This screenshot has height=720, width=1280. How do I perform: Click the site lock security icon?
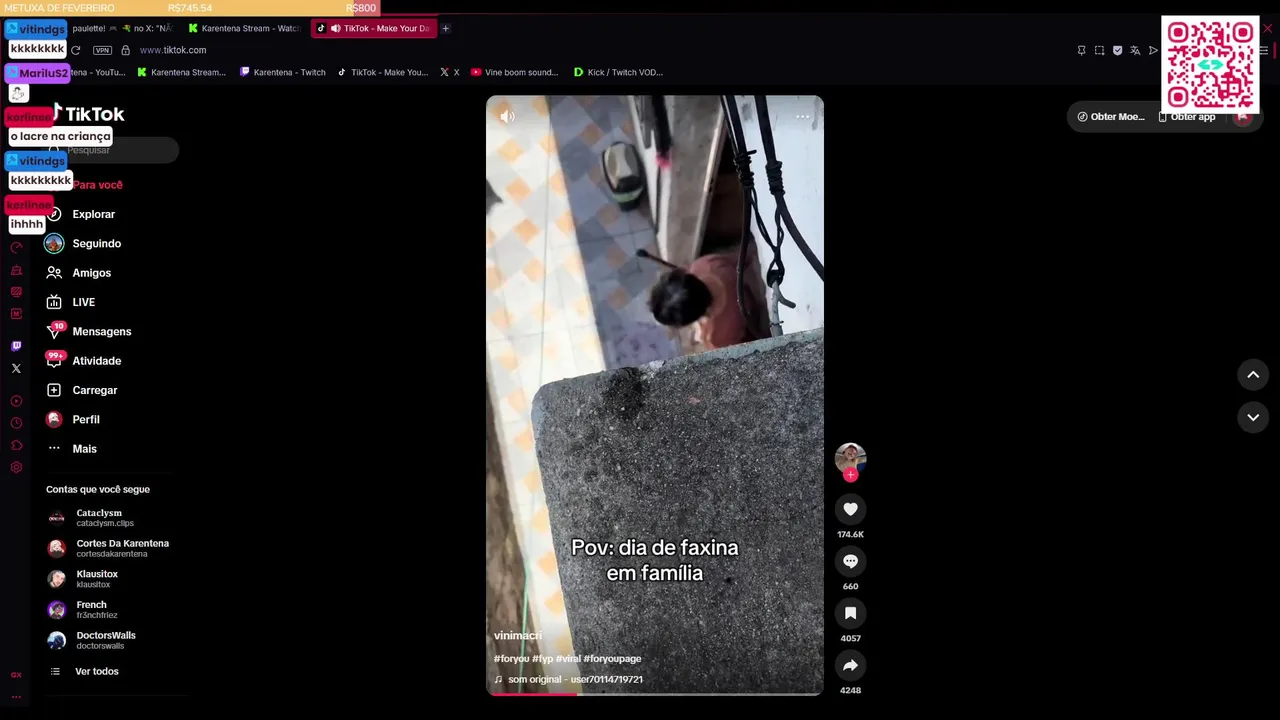pyautogui.click(x=126, y=50)
